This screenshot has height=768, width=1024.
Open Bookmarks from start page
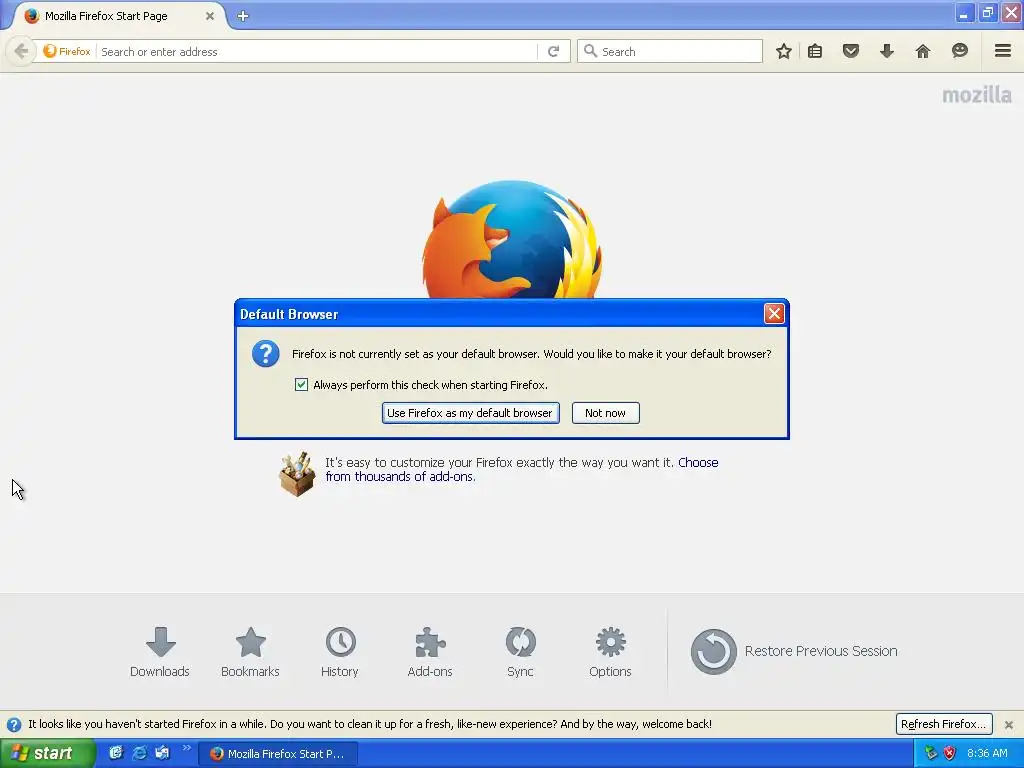[x=250, y=652]
